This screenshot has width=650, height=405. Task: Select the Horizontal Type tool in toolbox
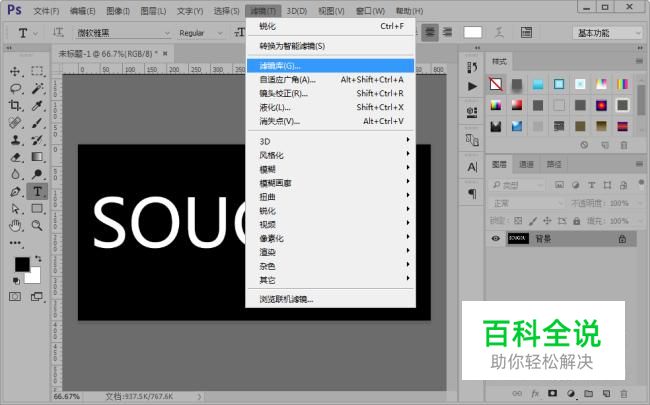37,192
